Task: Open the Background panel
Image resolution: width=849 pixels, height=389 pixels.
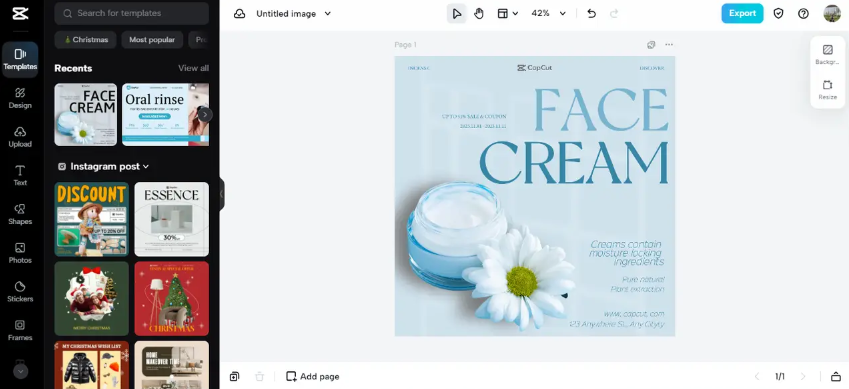Action: [827, 55]
